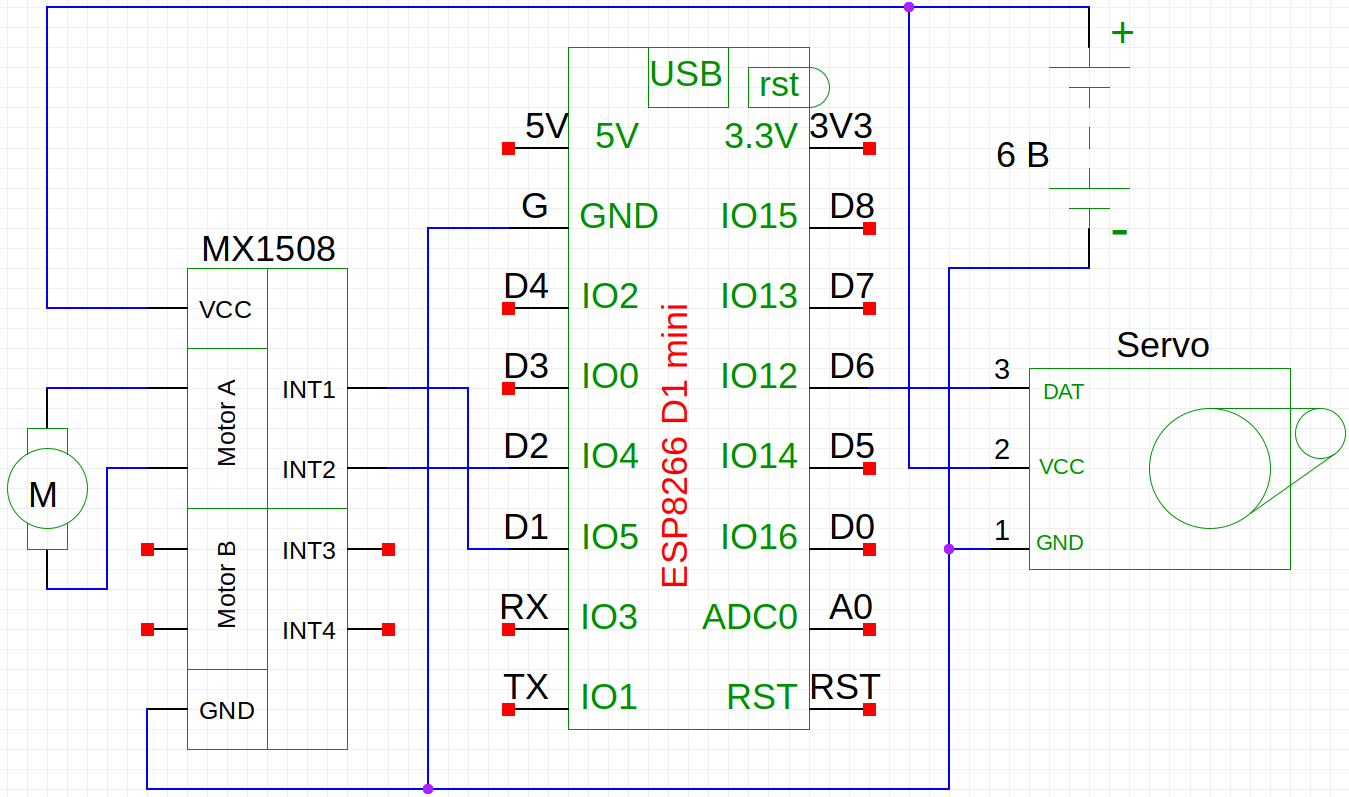Select the INT1 input label
1349x797 pixels.
309,390
